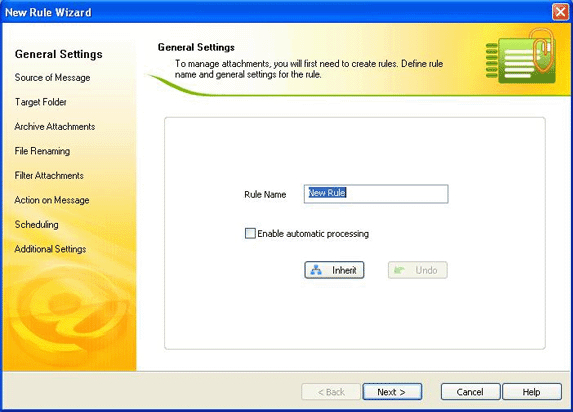
Task: Click the 'General Settings' header title text
Action: [x=196, y=48]
